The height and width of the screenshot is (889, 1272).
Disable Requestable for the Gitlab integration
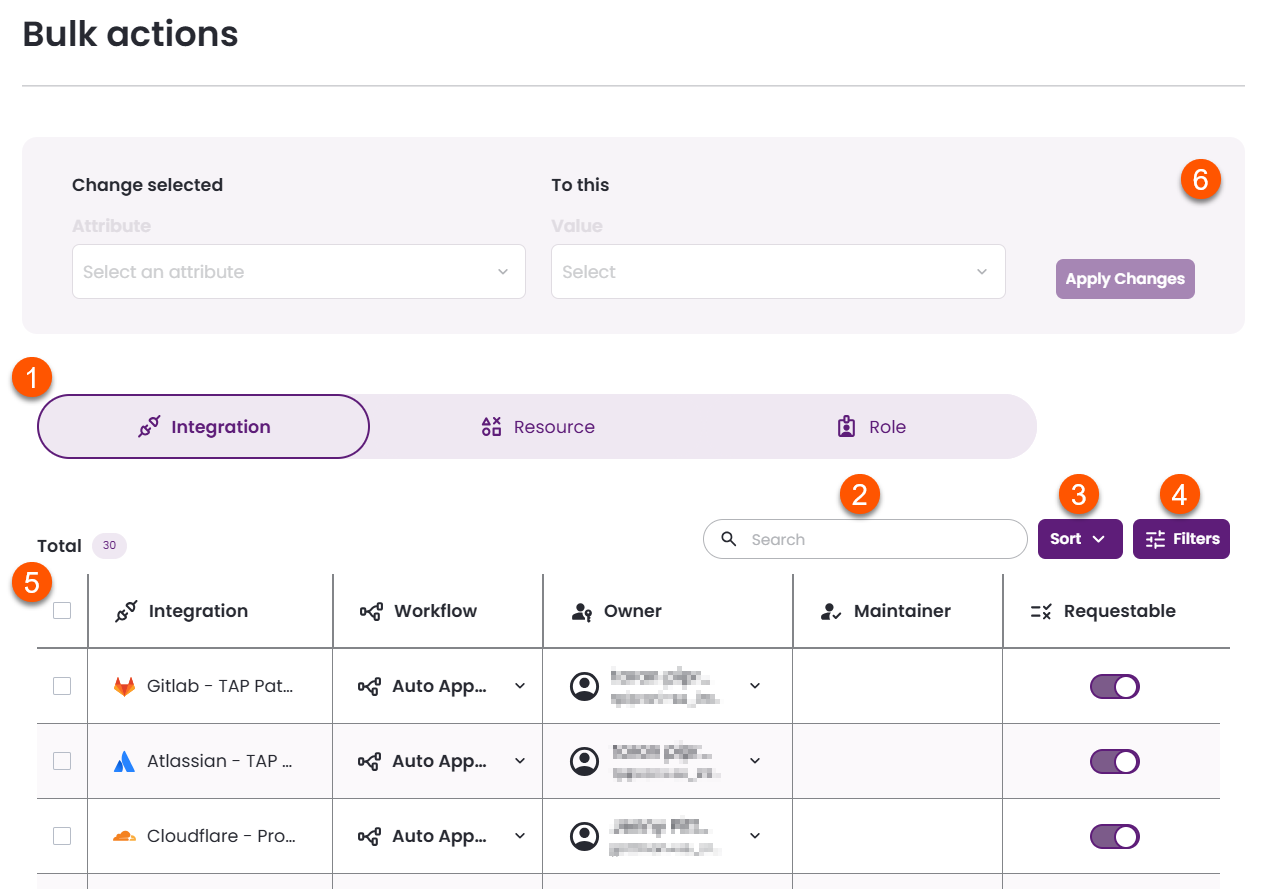point(1114,686)
